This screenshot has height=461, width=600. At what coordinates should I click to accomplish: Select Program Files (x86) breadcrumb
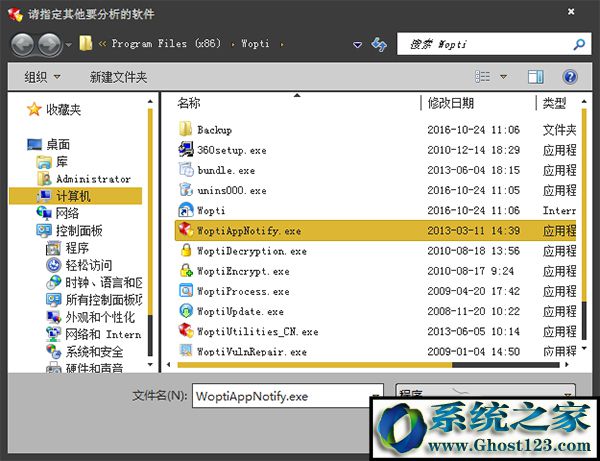[x=166, y=44]
